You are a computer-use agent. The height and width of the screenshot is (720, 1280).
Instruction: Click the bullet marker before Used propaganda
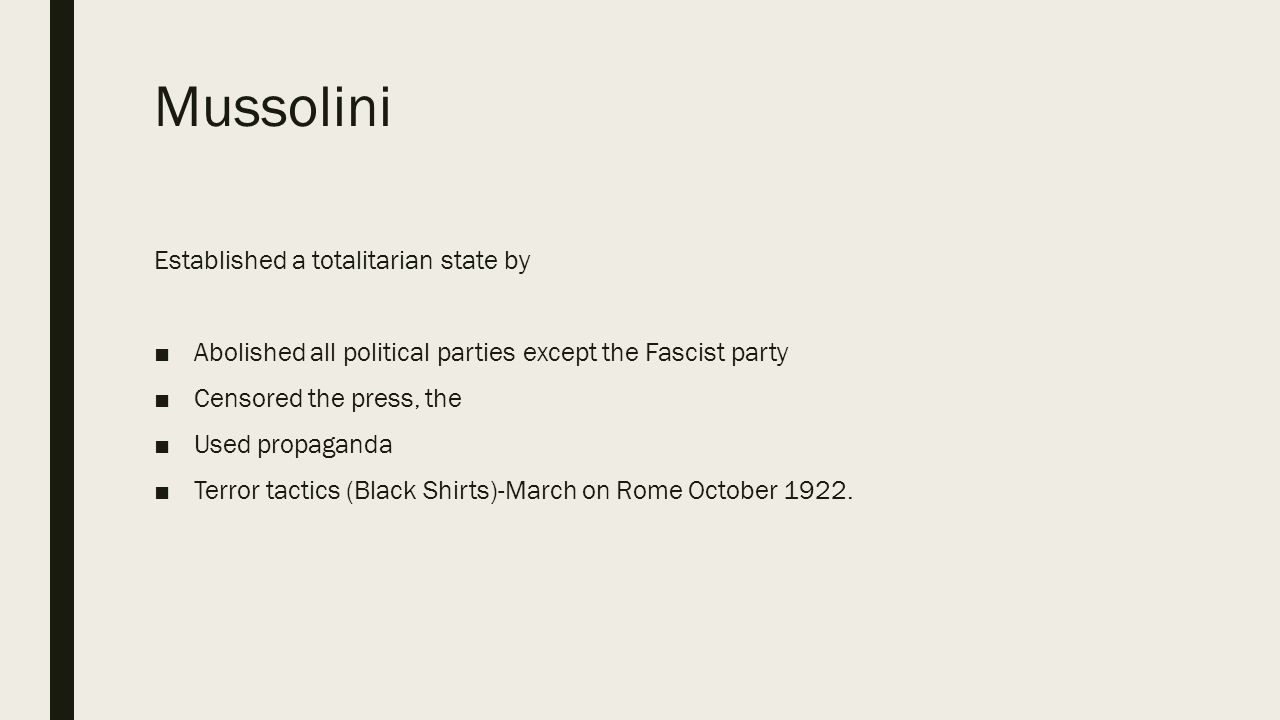tap(162, 445)
